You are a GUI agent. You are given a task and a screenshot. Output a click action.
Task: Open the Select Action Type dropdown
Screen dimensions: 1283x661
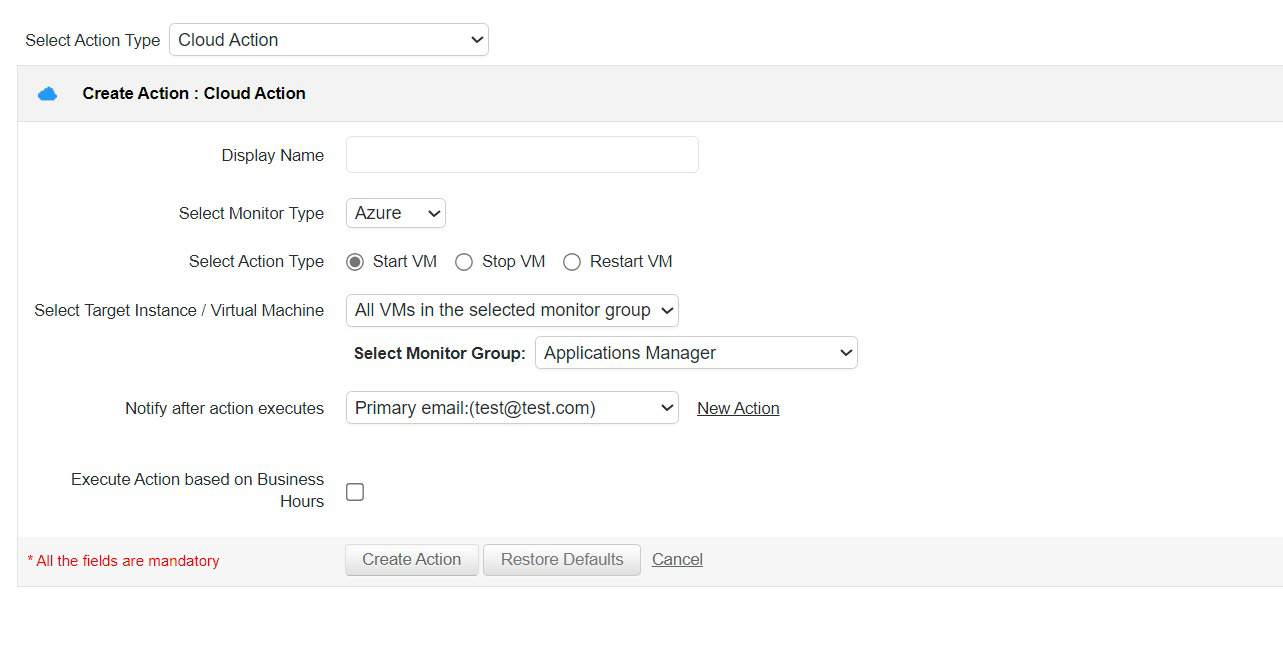pos(328,39)
